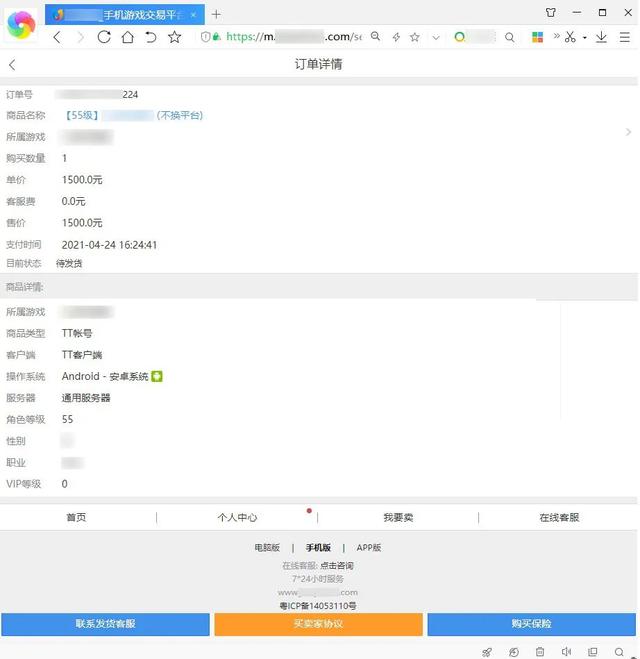Click the skin/shirt icon in title bar

click(x=550, y=13)
